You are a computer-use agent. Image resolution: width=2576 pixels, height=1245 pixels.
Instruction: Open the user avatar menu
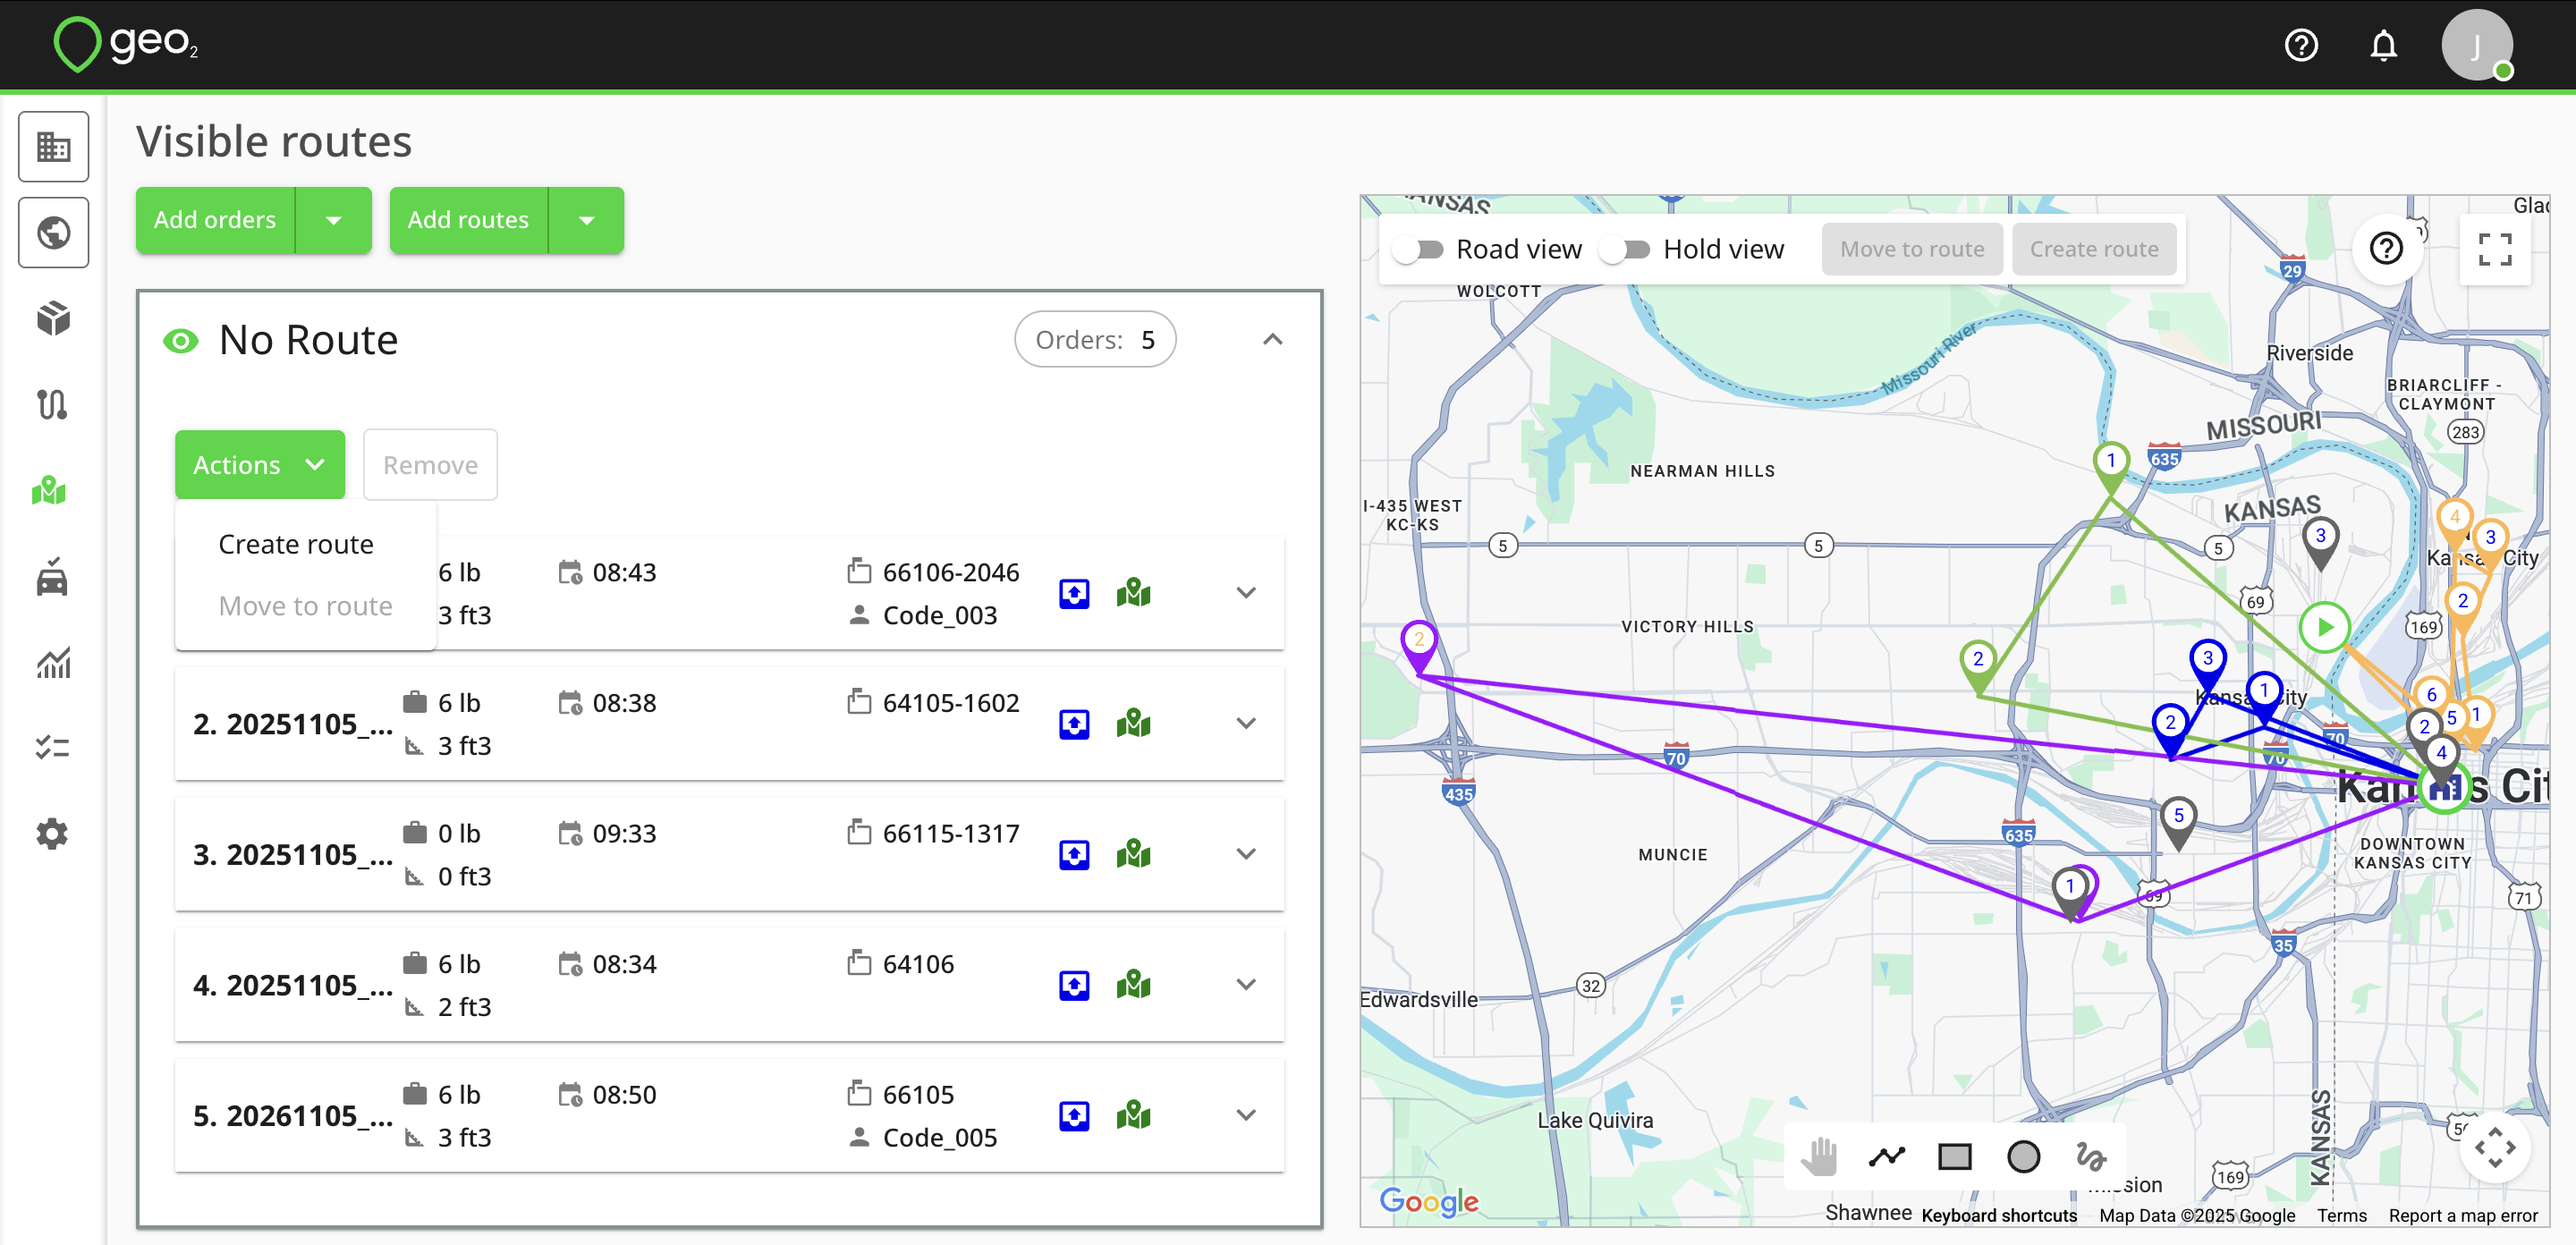[2476, 45]
